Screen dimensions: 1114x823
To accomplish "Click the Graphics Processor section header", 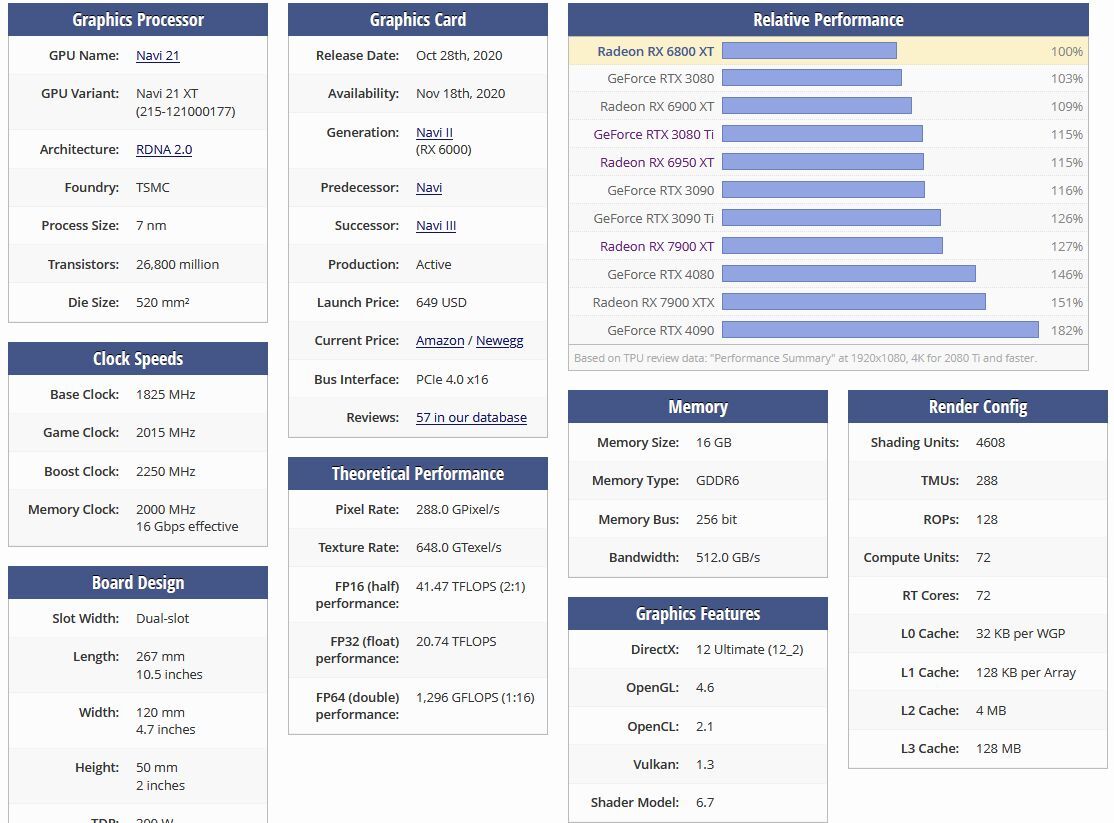I will (138, 20).
